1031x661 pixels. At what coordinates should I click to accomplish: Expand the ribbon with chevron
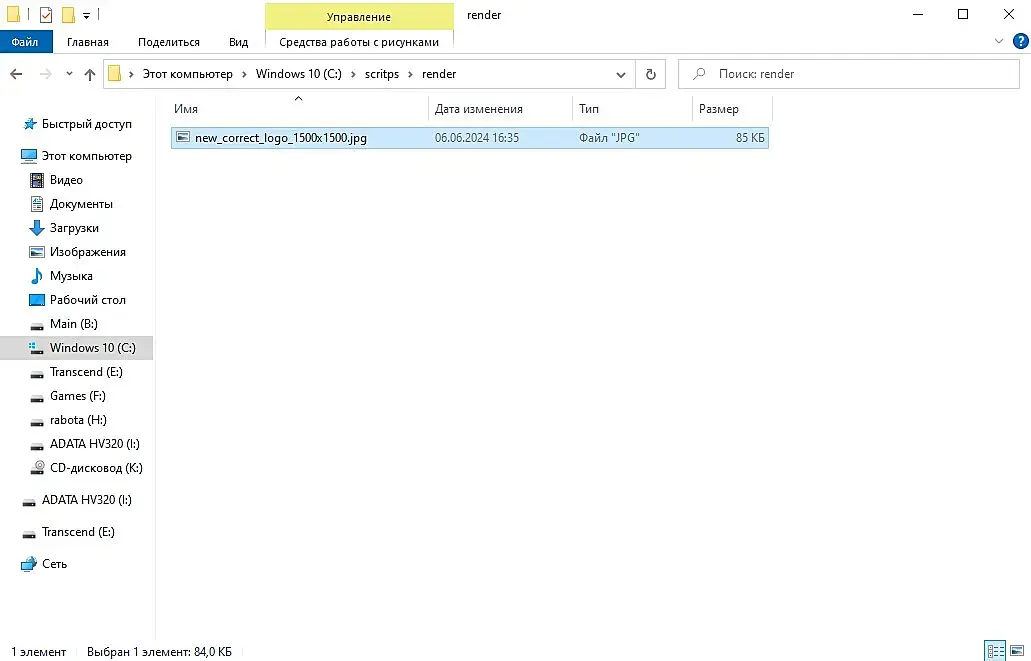coord(999,41)
